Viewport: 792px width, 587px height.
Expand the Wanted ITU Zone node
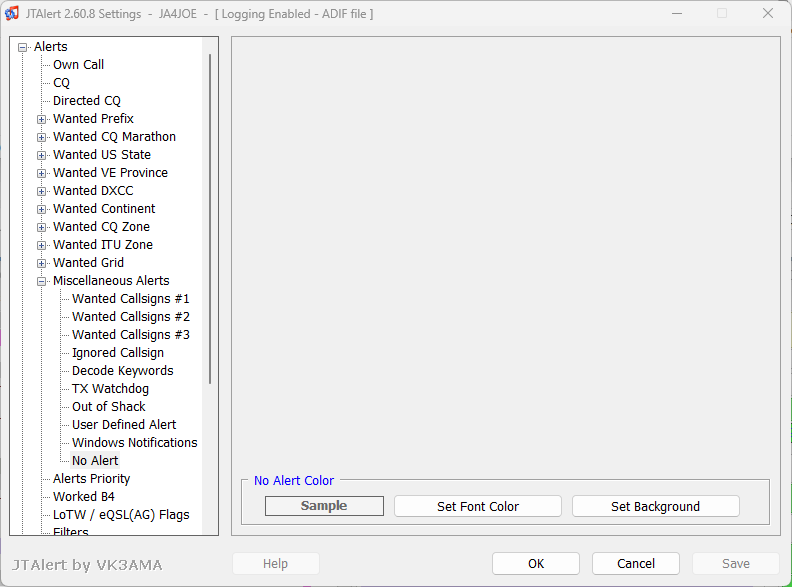click(41, 246)
